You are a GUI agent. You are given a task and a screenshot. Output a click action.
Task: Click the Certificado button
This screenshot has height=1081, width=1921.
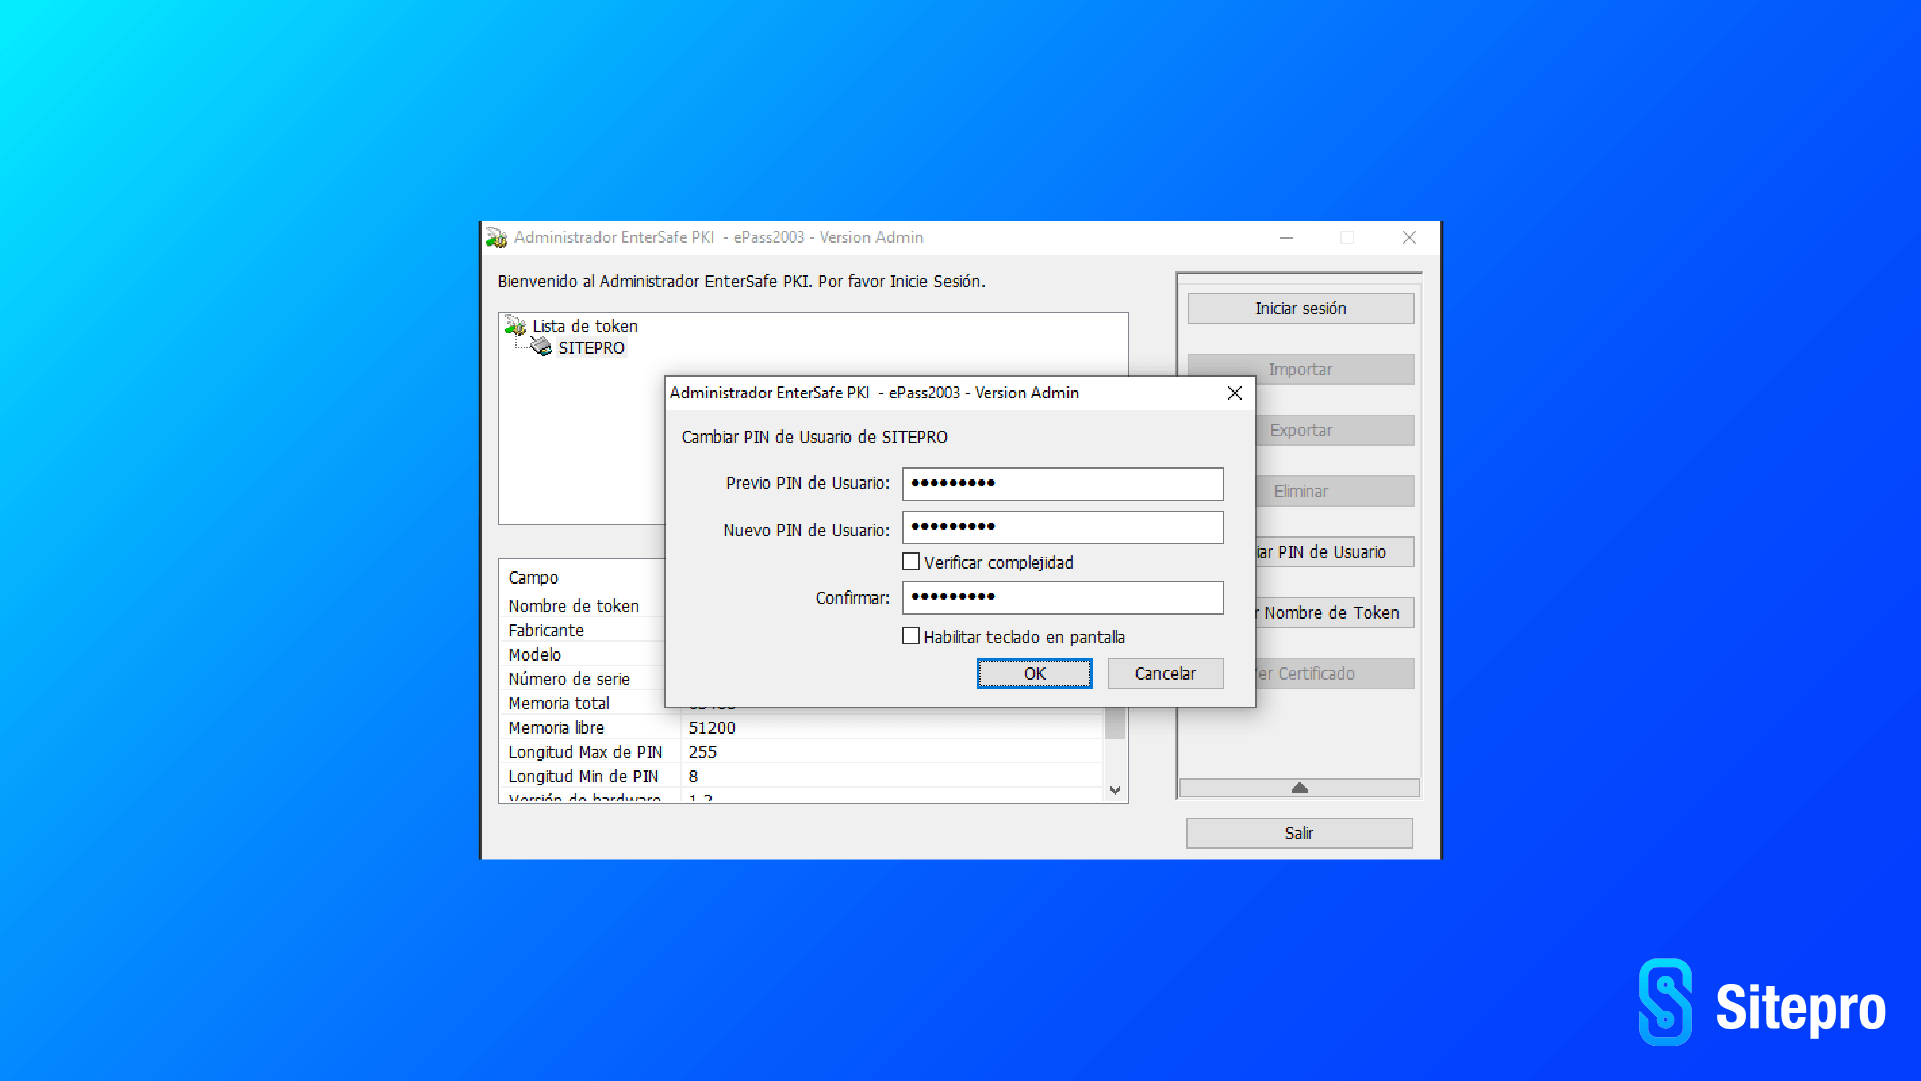(x=1335, y=674)
